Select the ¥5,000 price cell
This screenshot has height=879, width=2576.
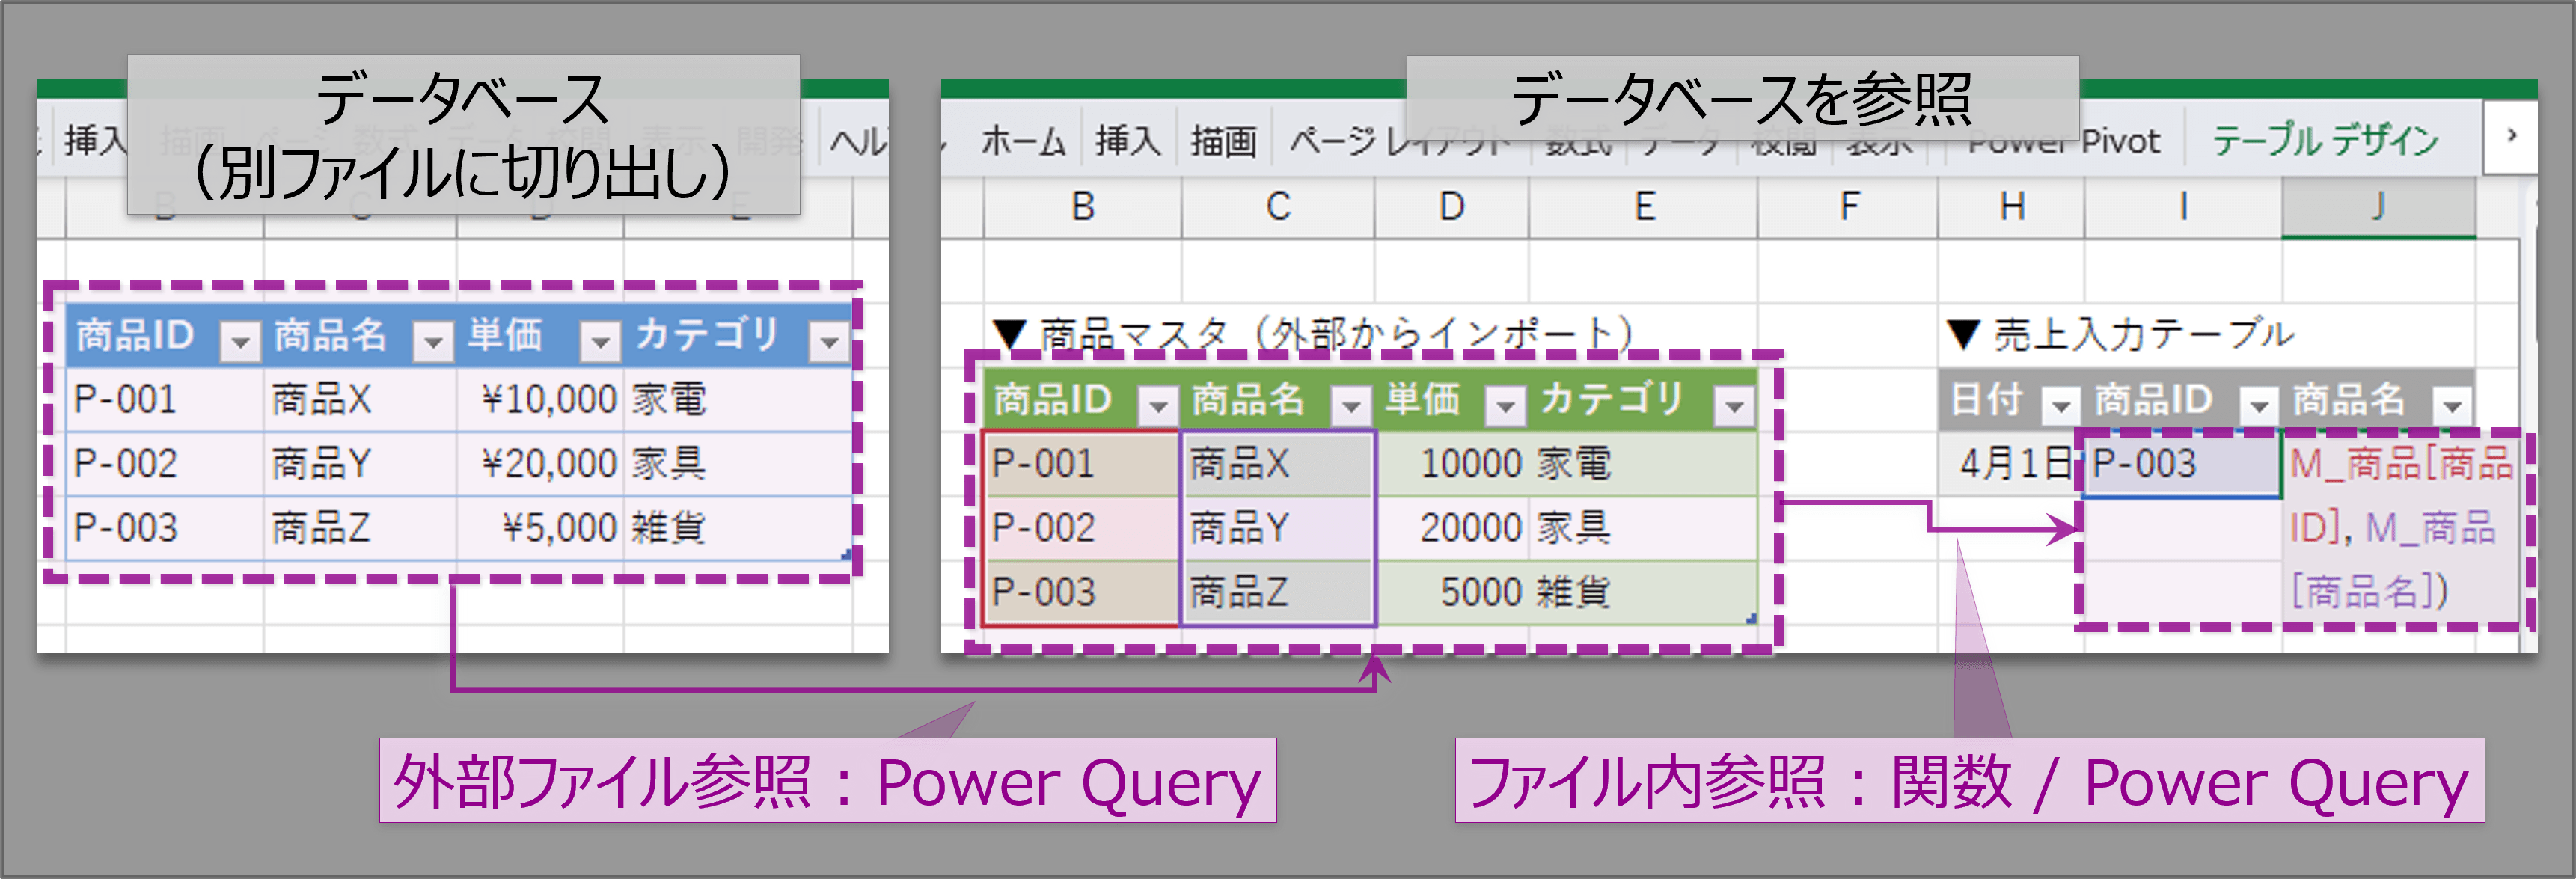pyautogui.click(x=541, y=528)
